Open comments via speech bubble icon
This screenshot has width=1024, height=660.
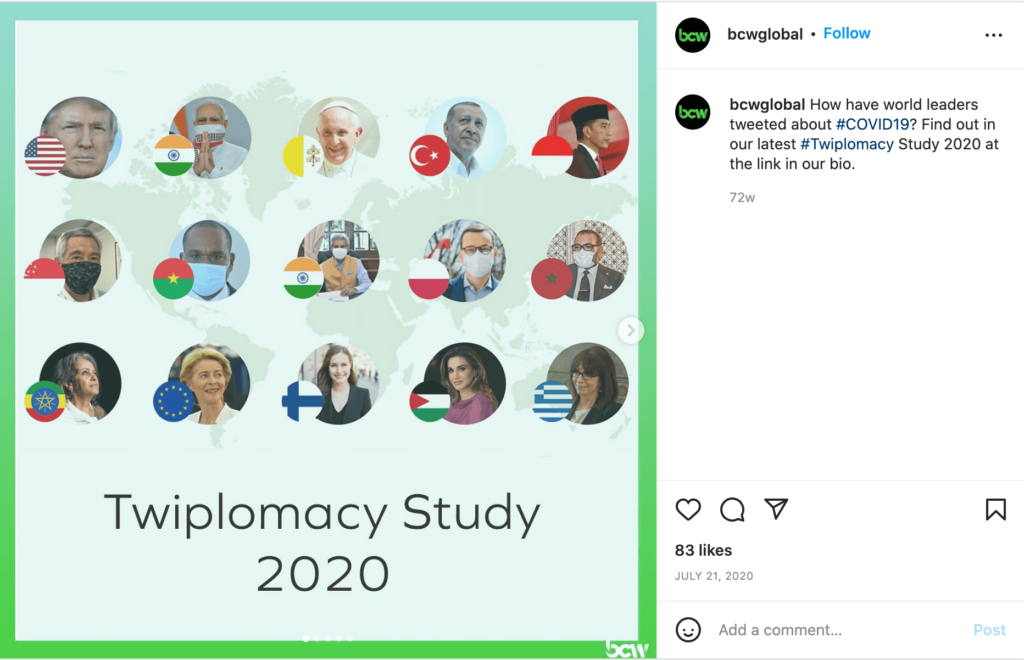tap(732, 509)
